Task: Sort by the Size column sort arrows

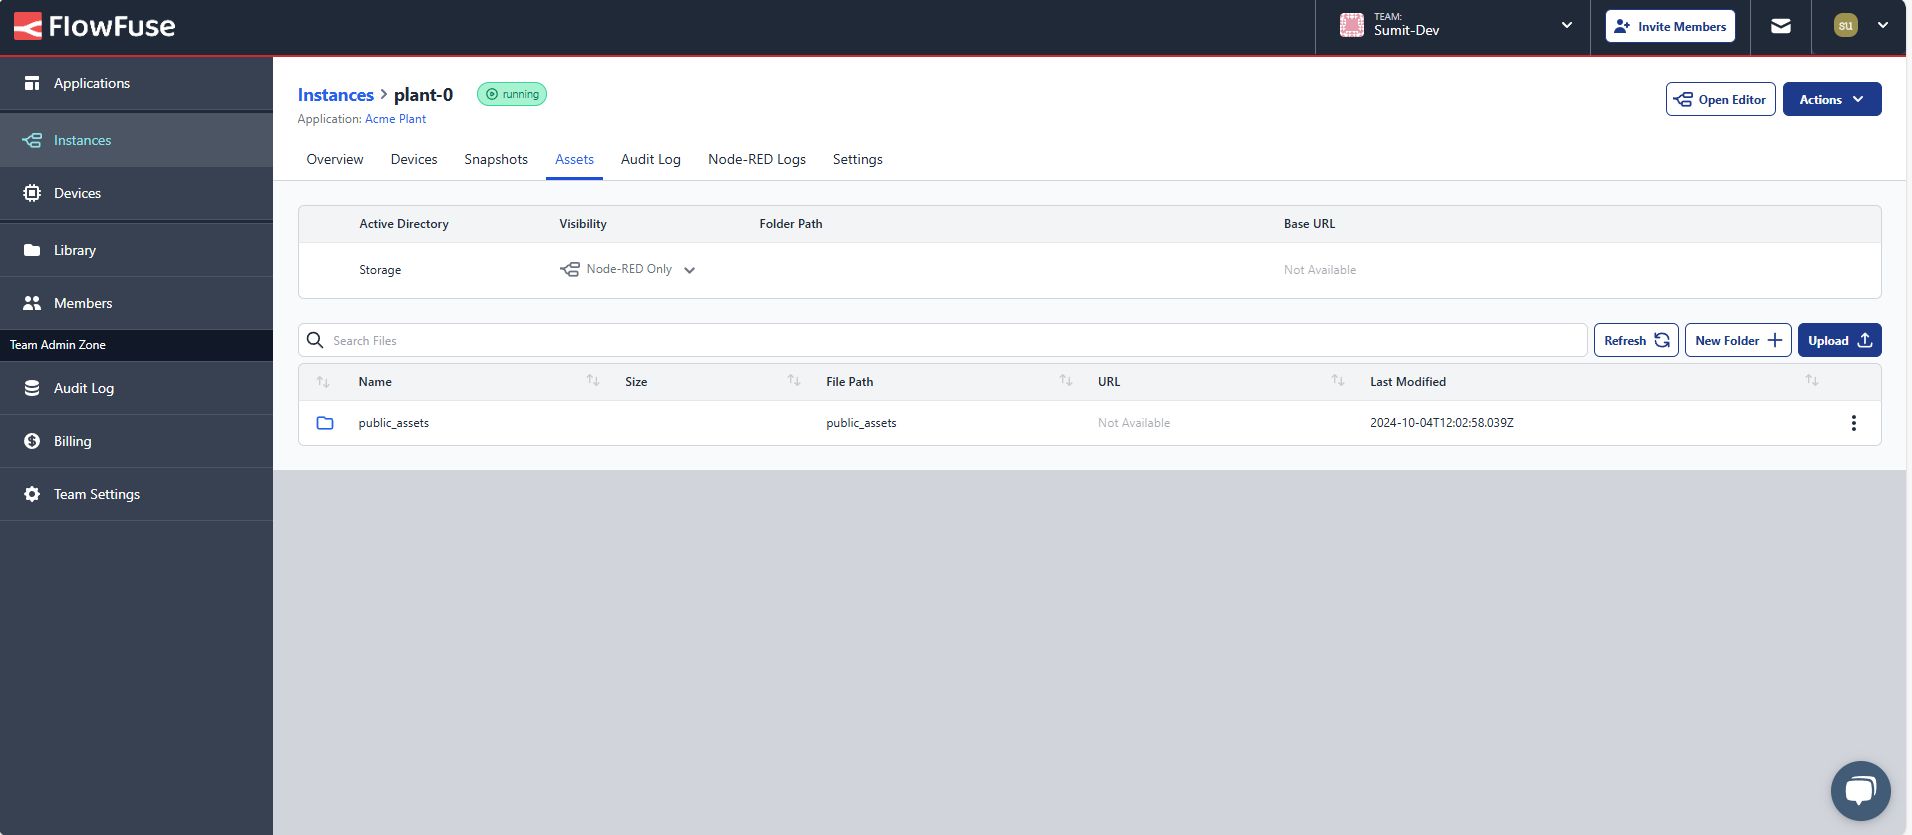Action: coord(794,381)
